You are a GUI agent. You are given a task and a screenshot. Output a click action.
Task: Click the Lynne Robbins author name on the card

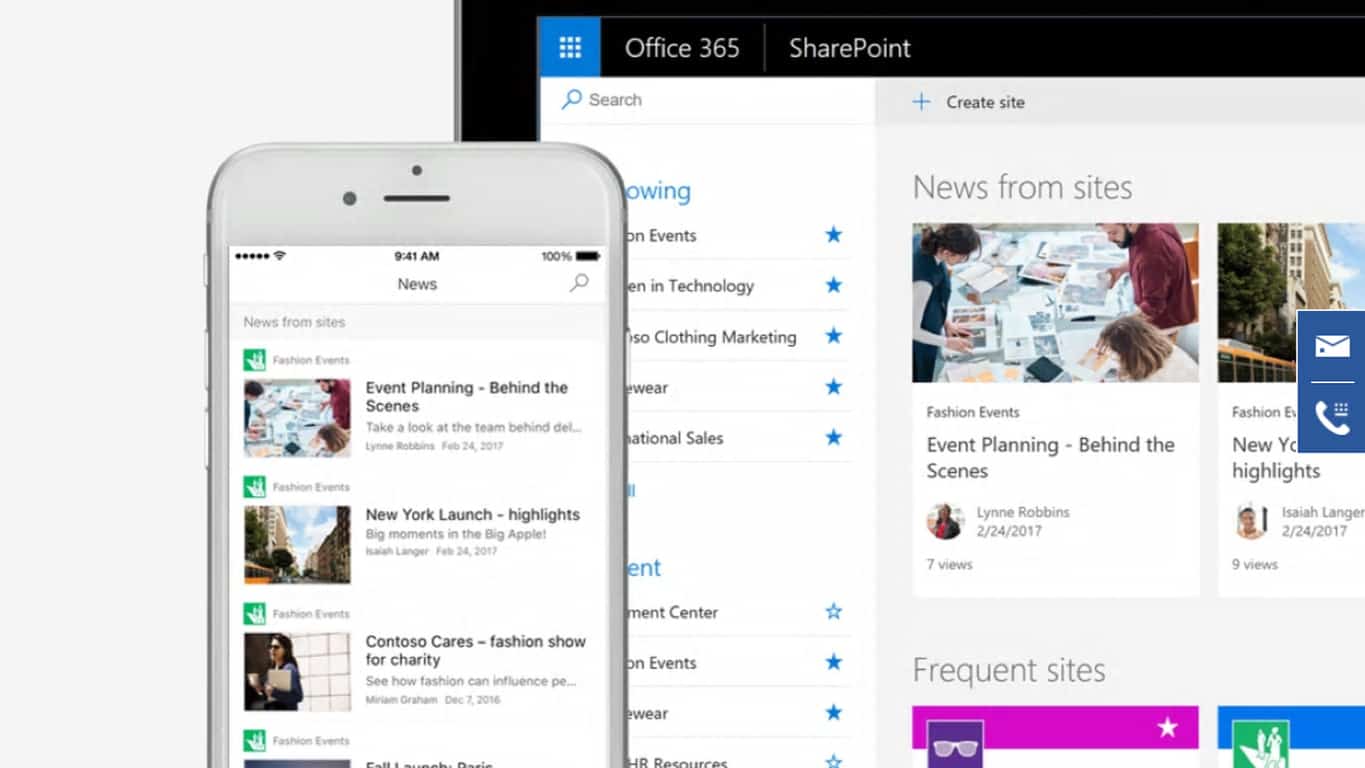pos(1023,512)
